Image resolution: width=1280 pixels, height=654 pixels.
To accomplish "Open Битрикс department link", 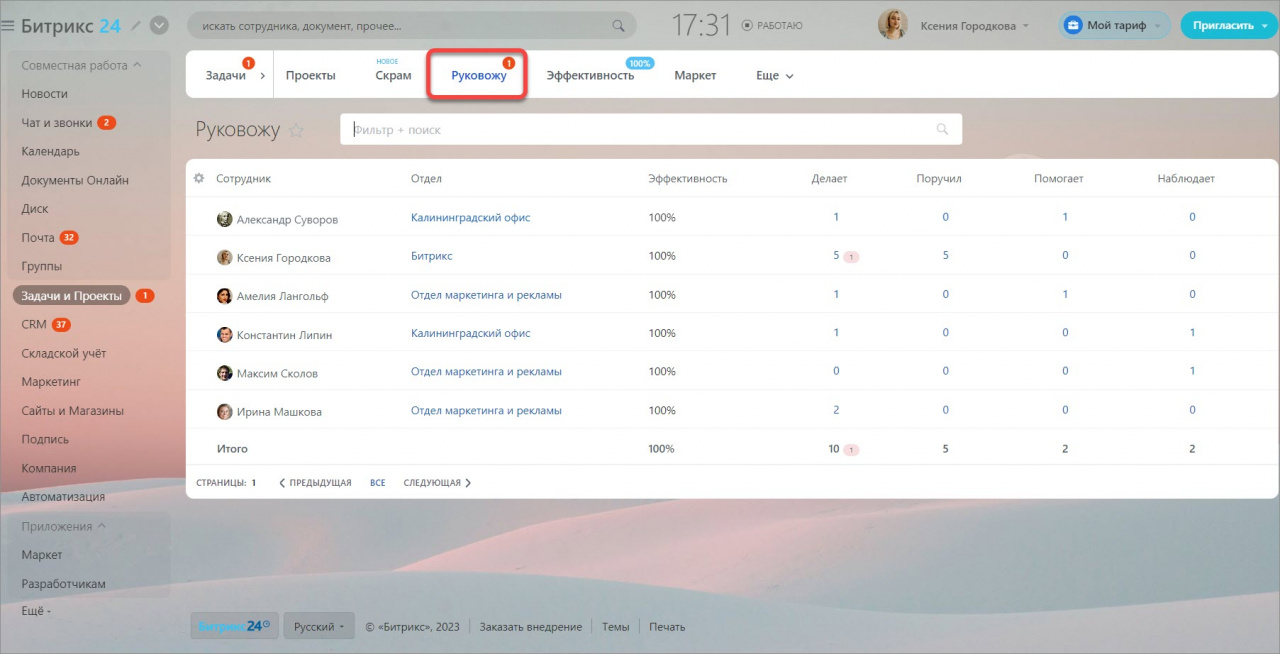I will click(x=431, y=256).
